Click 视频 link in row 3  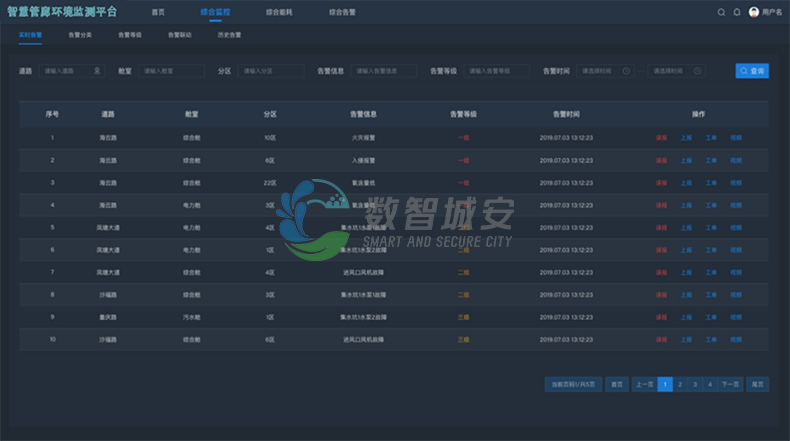736,182
